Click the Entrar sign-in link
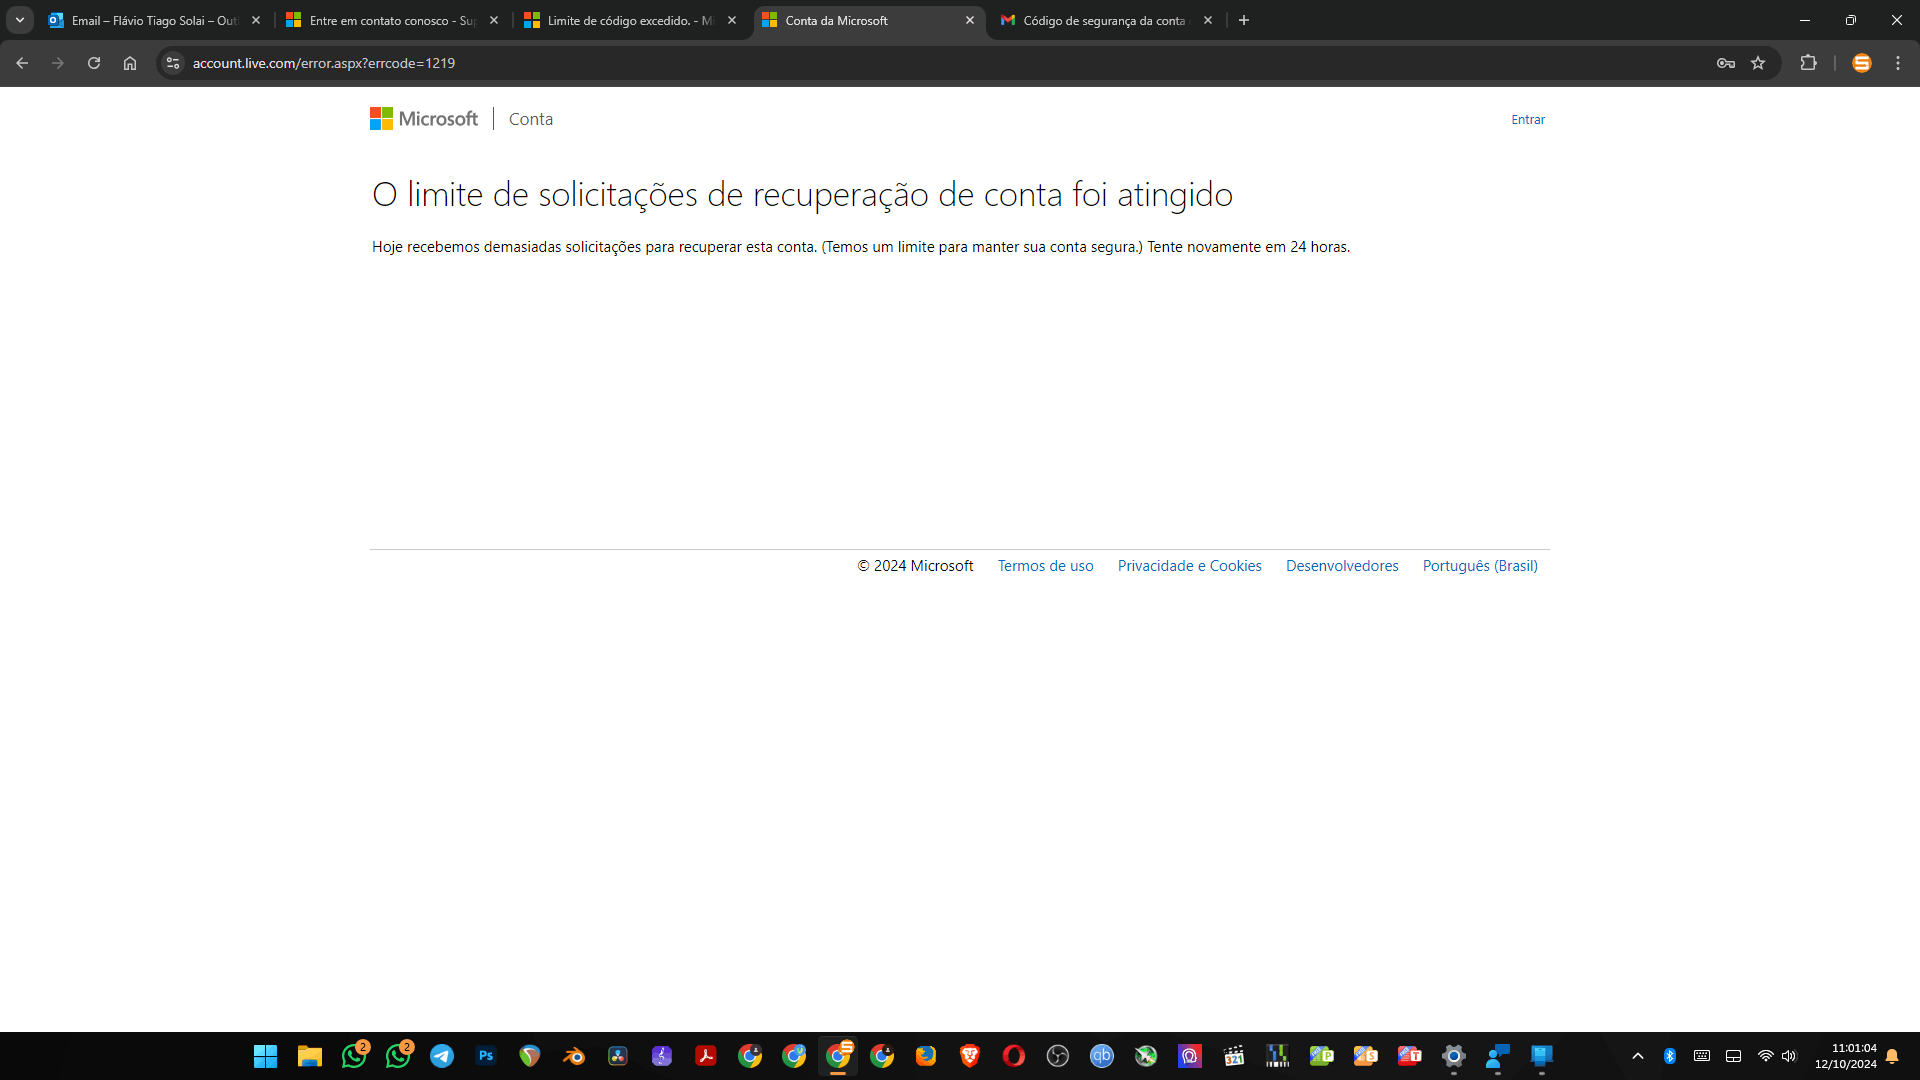1920x1080 pixels. [x=1527, y=119]
